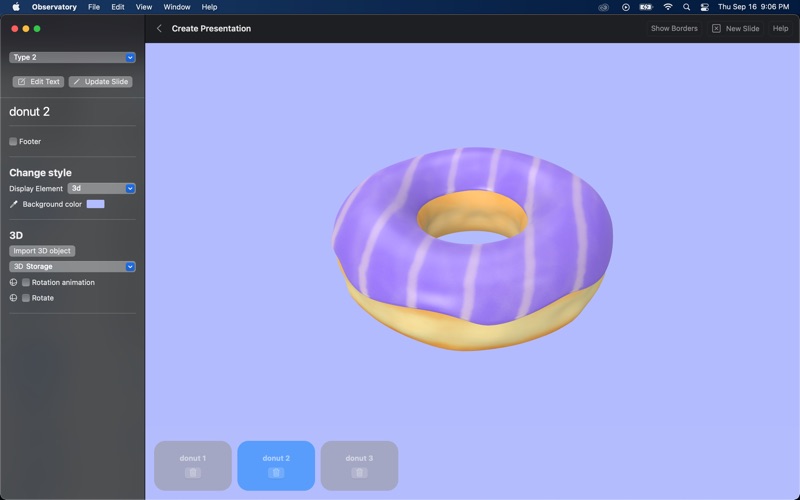Select the donut 3 slide thumbnail
800x500 pixels.
coord(359,465)
